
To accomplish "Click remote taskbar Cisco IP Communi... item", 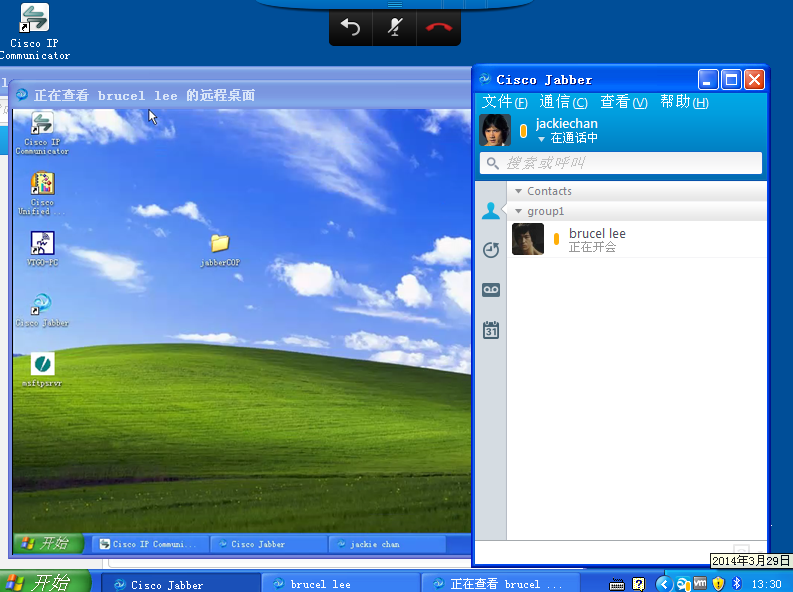I will point(150,544).
